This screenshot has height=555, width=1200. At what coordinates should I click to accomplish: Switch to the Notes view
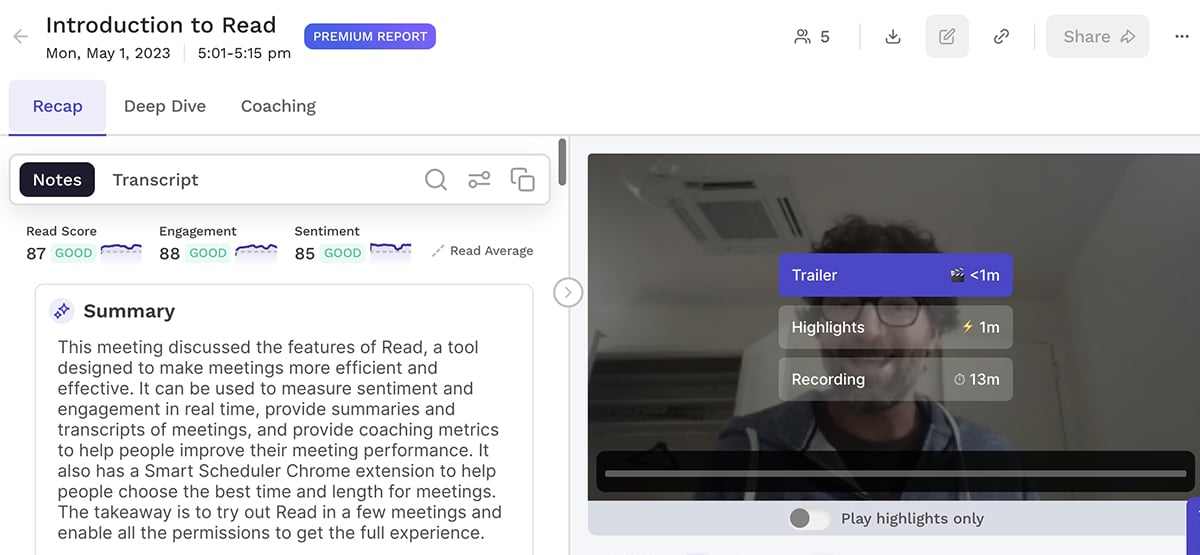pos(57,180)
